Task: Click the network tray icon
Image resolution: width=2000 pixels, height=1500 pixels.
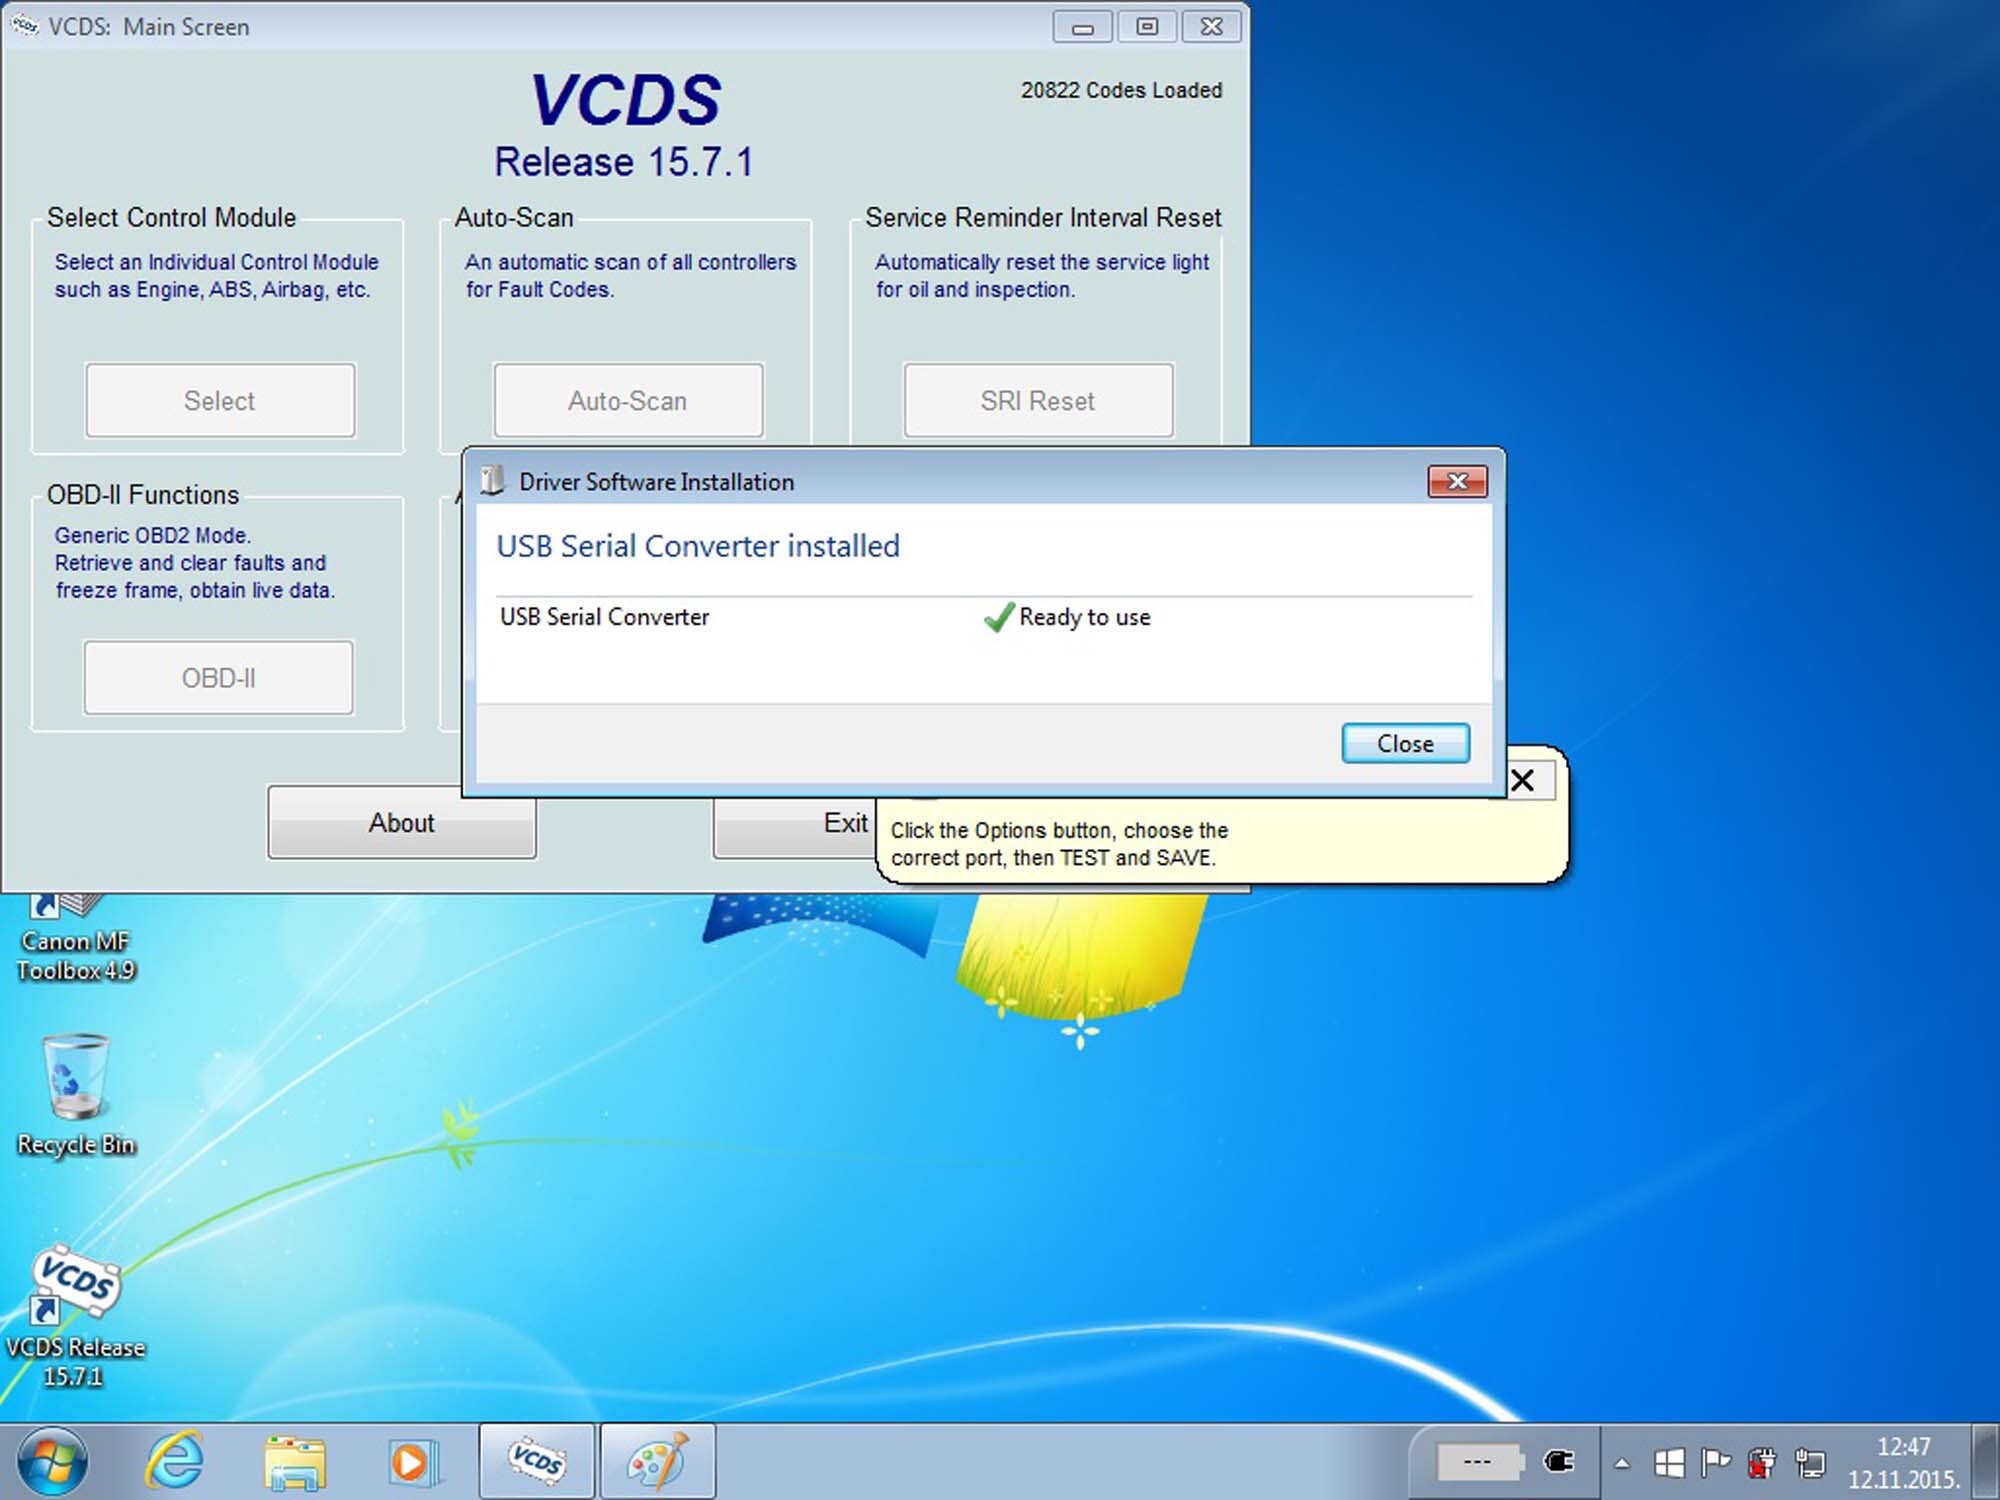Action: click(1810, 1464)
